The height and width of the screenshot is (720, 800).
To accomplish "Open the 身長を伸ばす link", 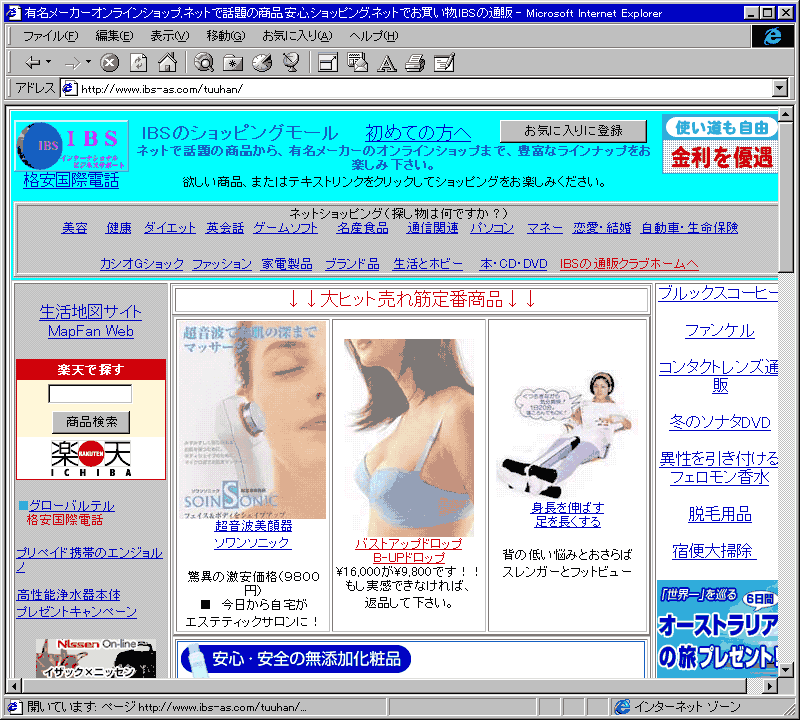I will (567, 508).
